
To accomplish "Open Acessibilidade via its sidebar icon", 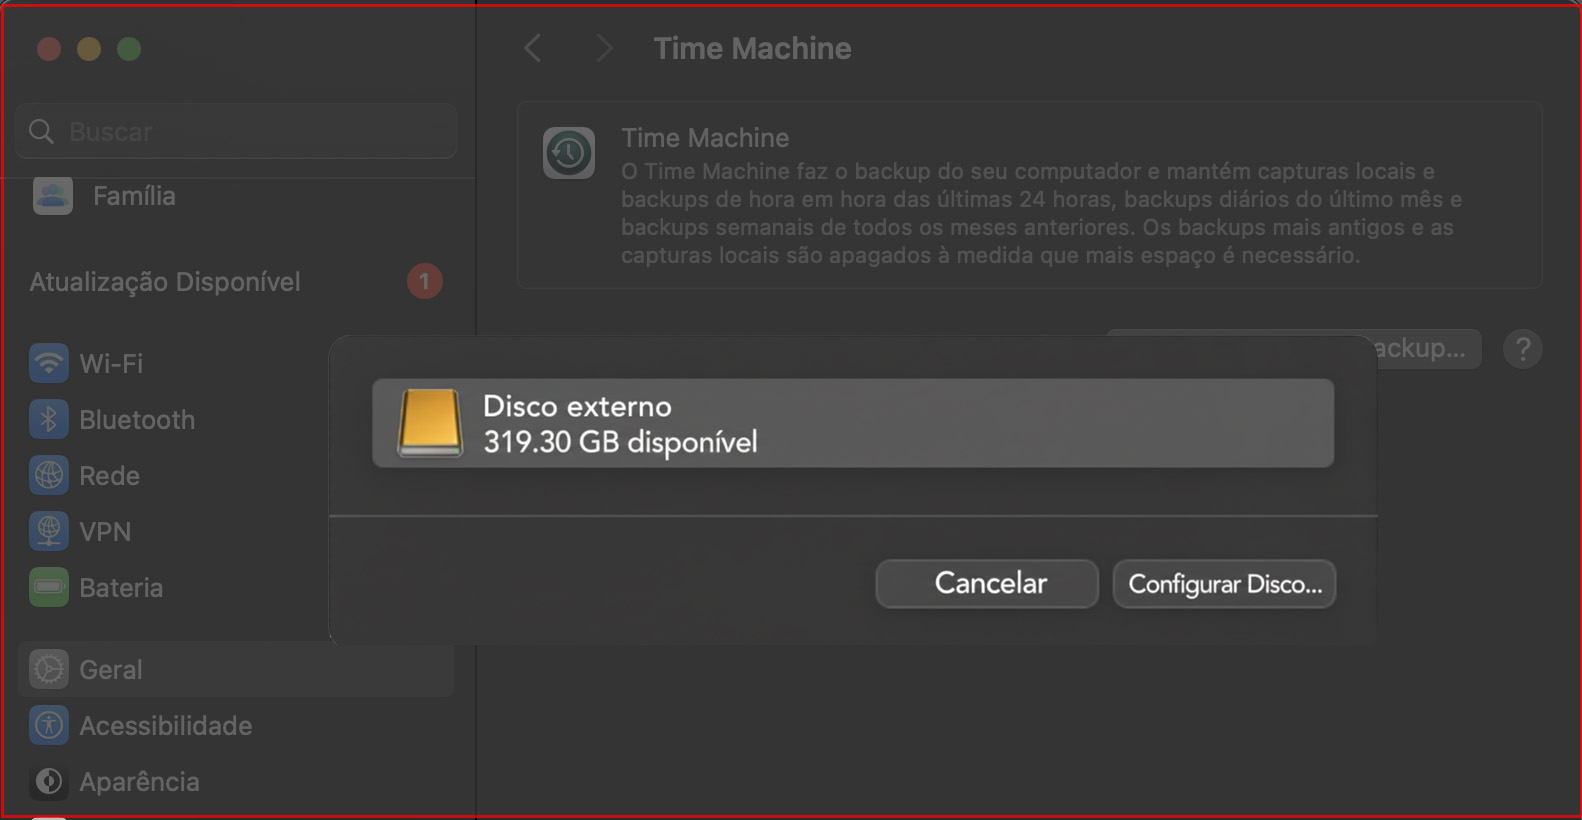I will pyautogui.click(x=48, y=725).
